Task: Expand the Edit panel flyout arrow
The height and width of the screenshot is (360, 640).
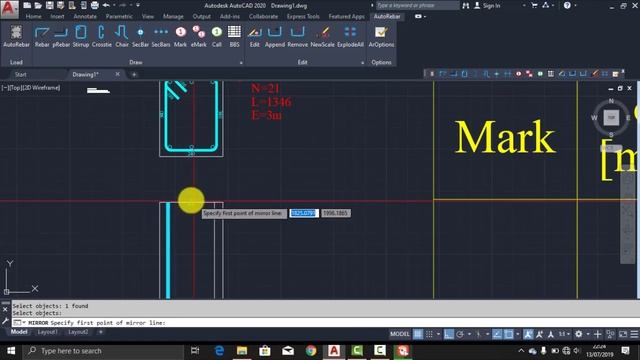Action: (x=362, y=63)
